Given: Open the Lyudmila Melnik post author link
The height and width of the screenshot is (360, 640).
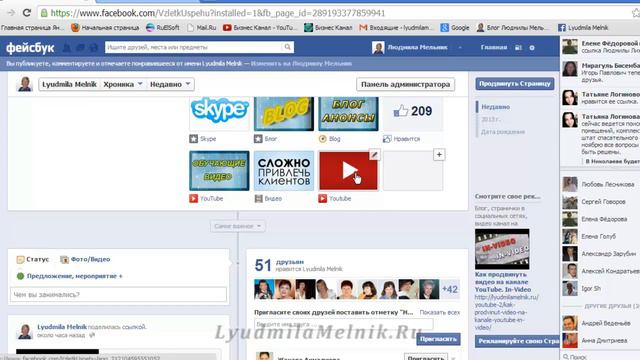Looking at the screenshot, I should coord(62,327).
